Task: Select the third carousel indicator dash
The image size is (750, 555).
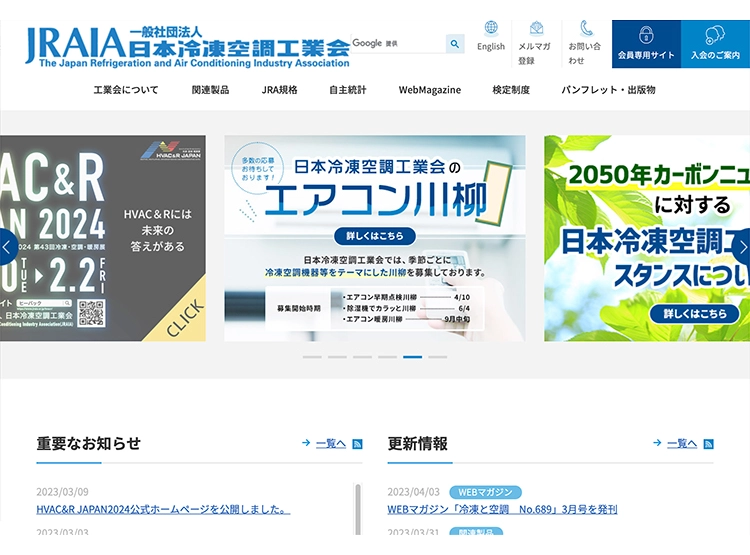Action: point(362,357)
